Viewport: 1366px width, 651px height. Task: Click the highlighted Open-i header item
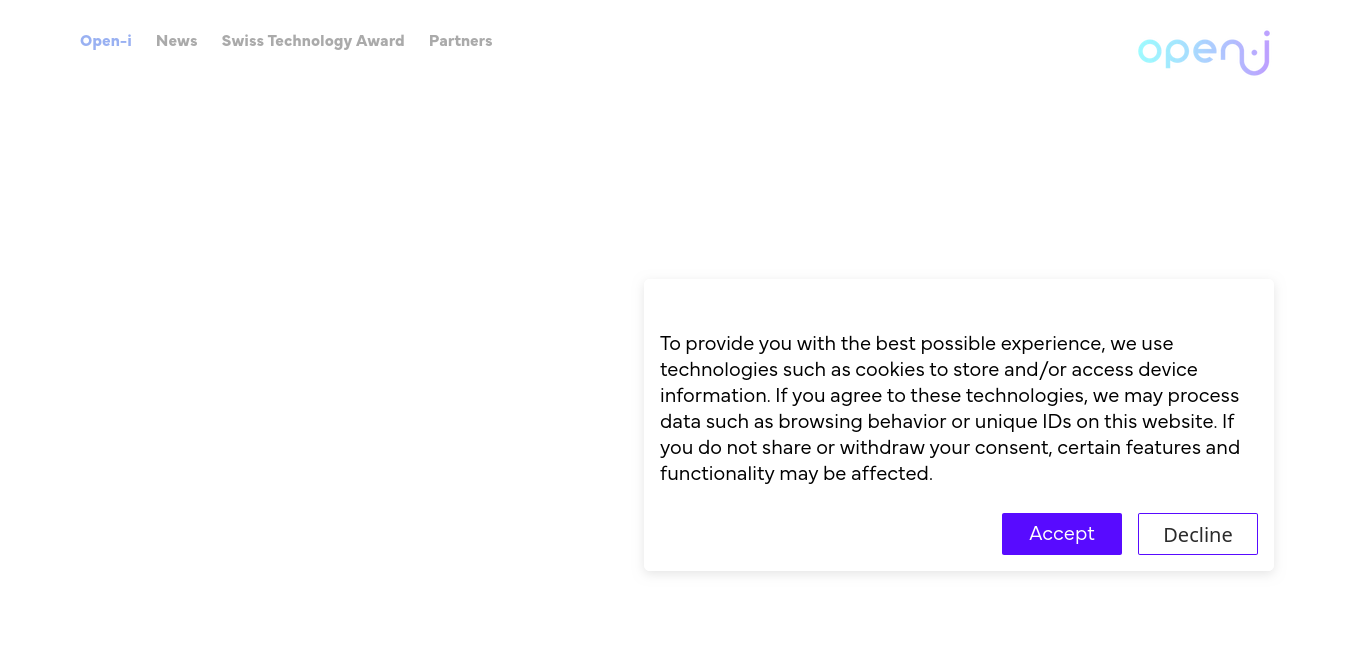tap(106, 41)
